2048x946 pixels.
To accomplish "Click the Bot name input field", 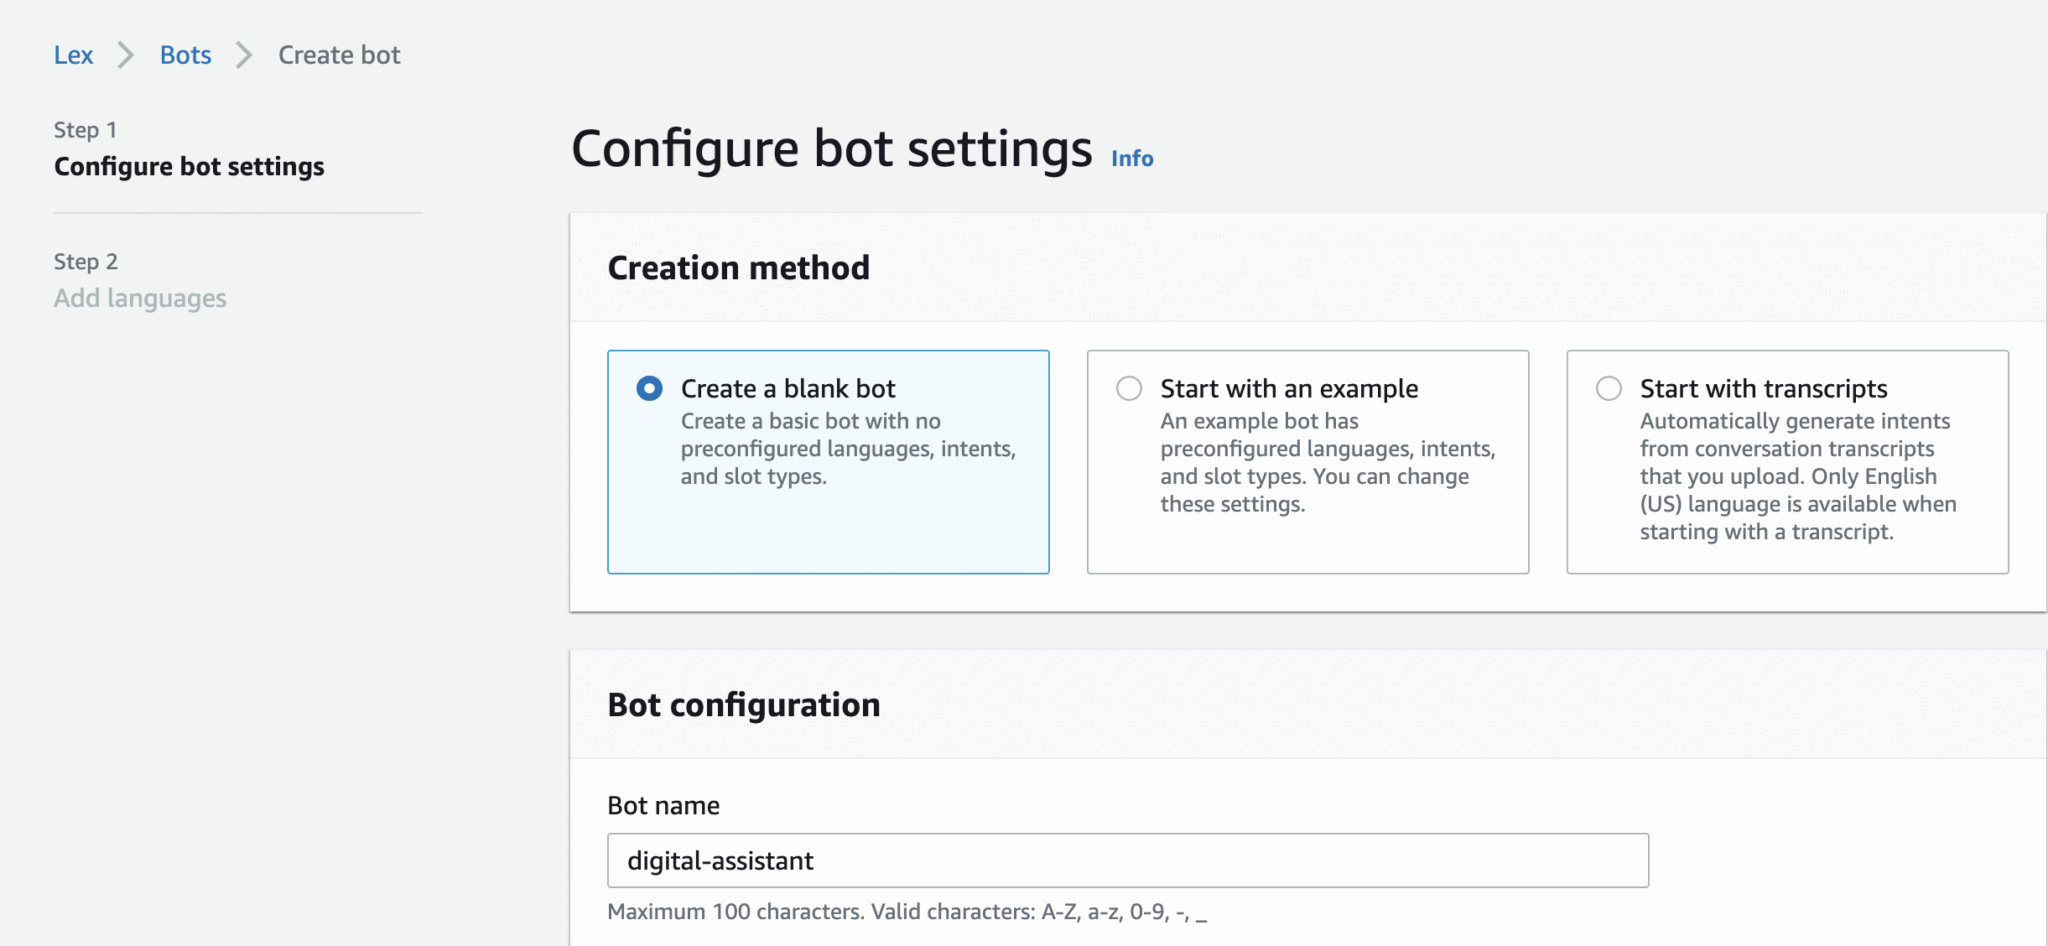I will 1126,860.
